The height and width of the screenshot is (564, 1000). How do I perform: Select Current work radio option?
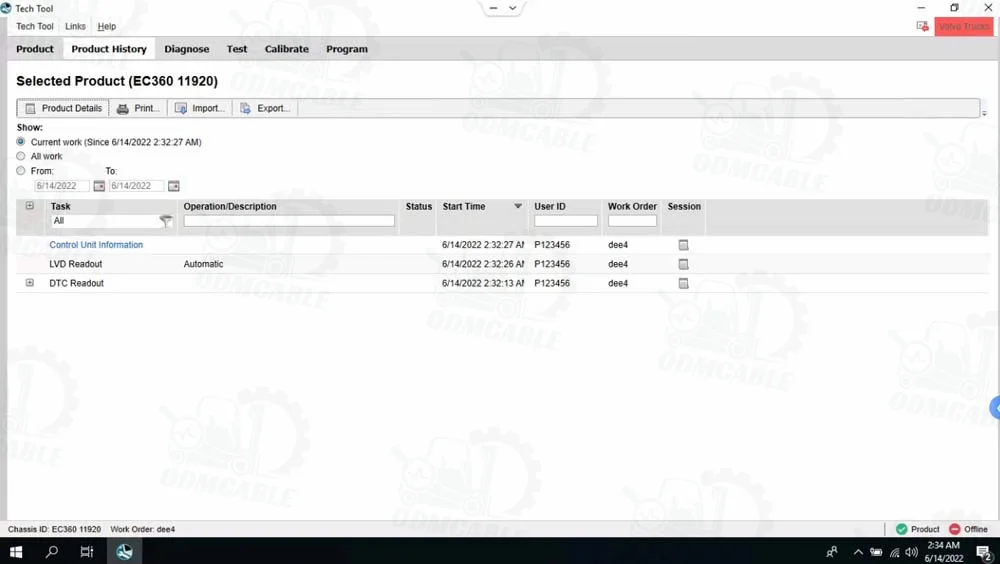click(21, 142)
